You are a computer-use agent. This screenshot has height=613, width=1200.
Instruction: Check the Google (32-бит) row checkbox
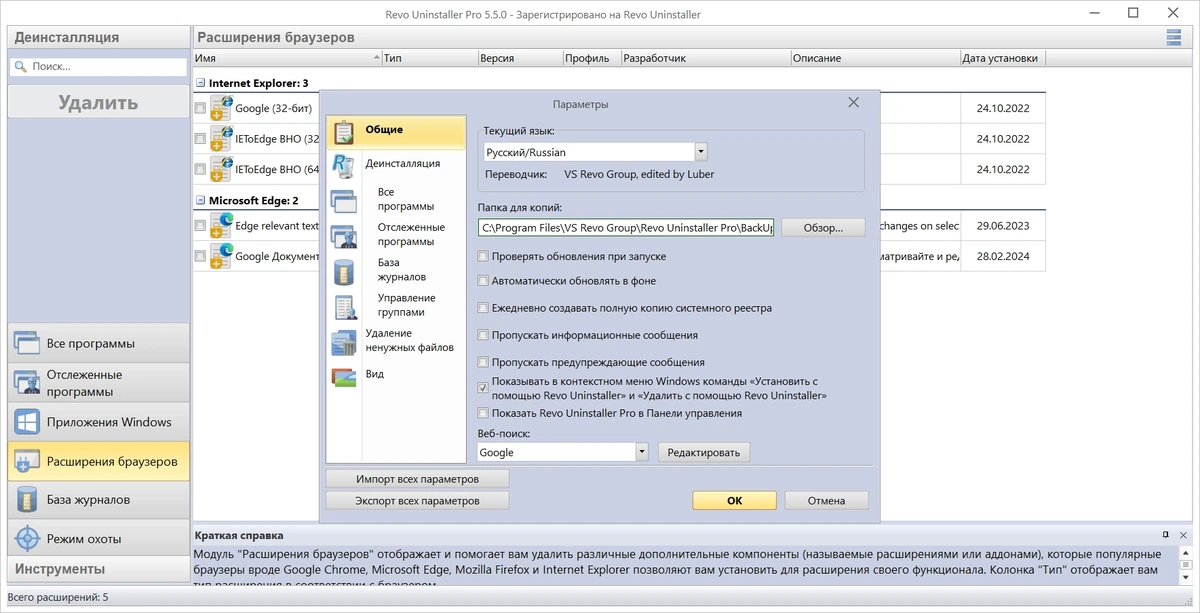[201, 108]
